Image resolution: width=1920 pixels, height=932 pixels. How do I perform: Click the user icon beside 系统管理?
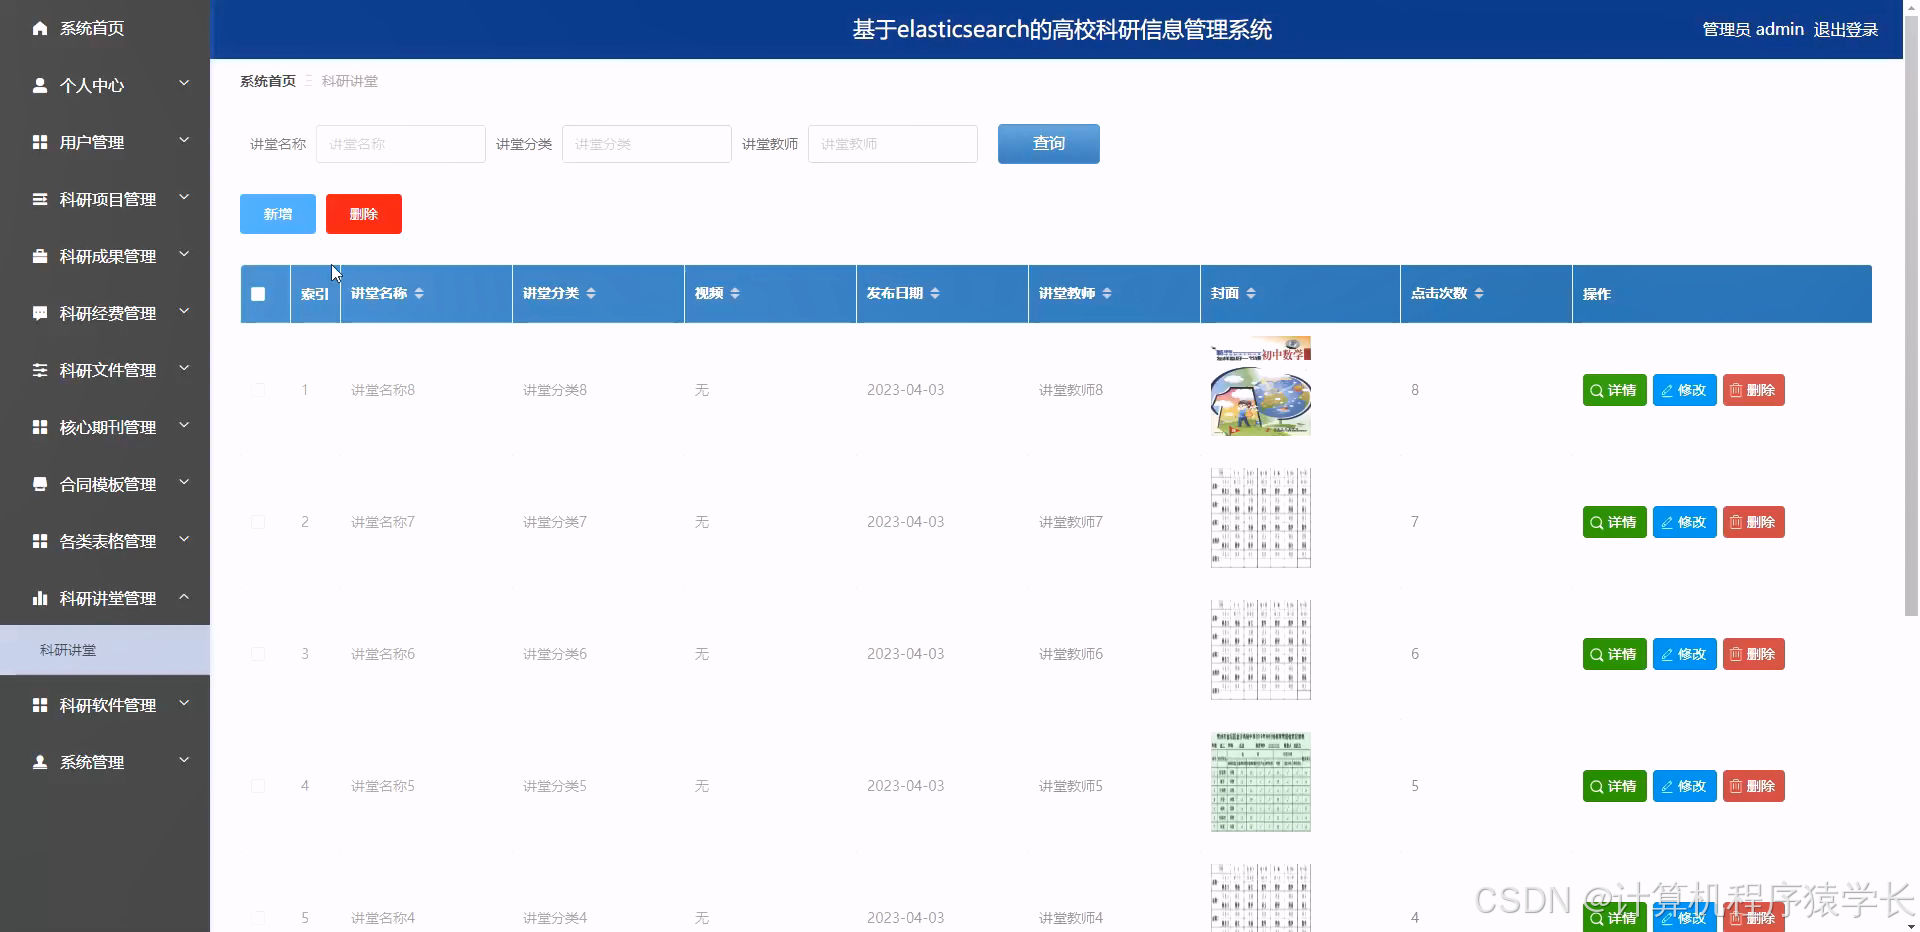pos(40,762)
